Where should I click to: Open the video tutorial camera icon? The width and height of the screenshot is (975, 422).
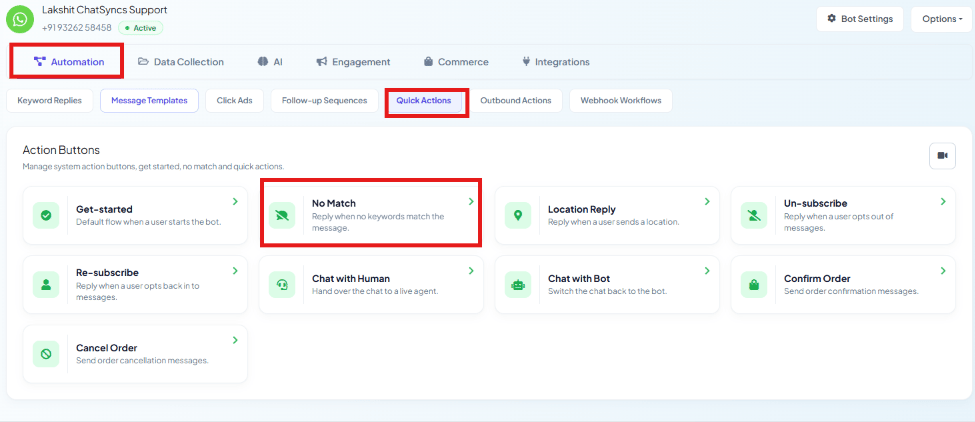942,155
